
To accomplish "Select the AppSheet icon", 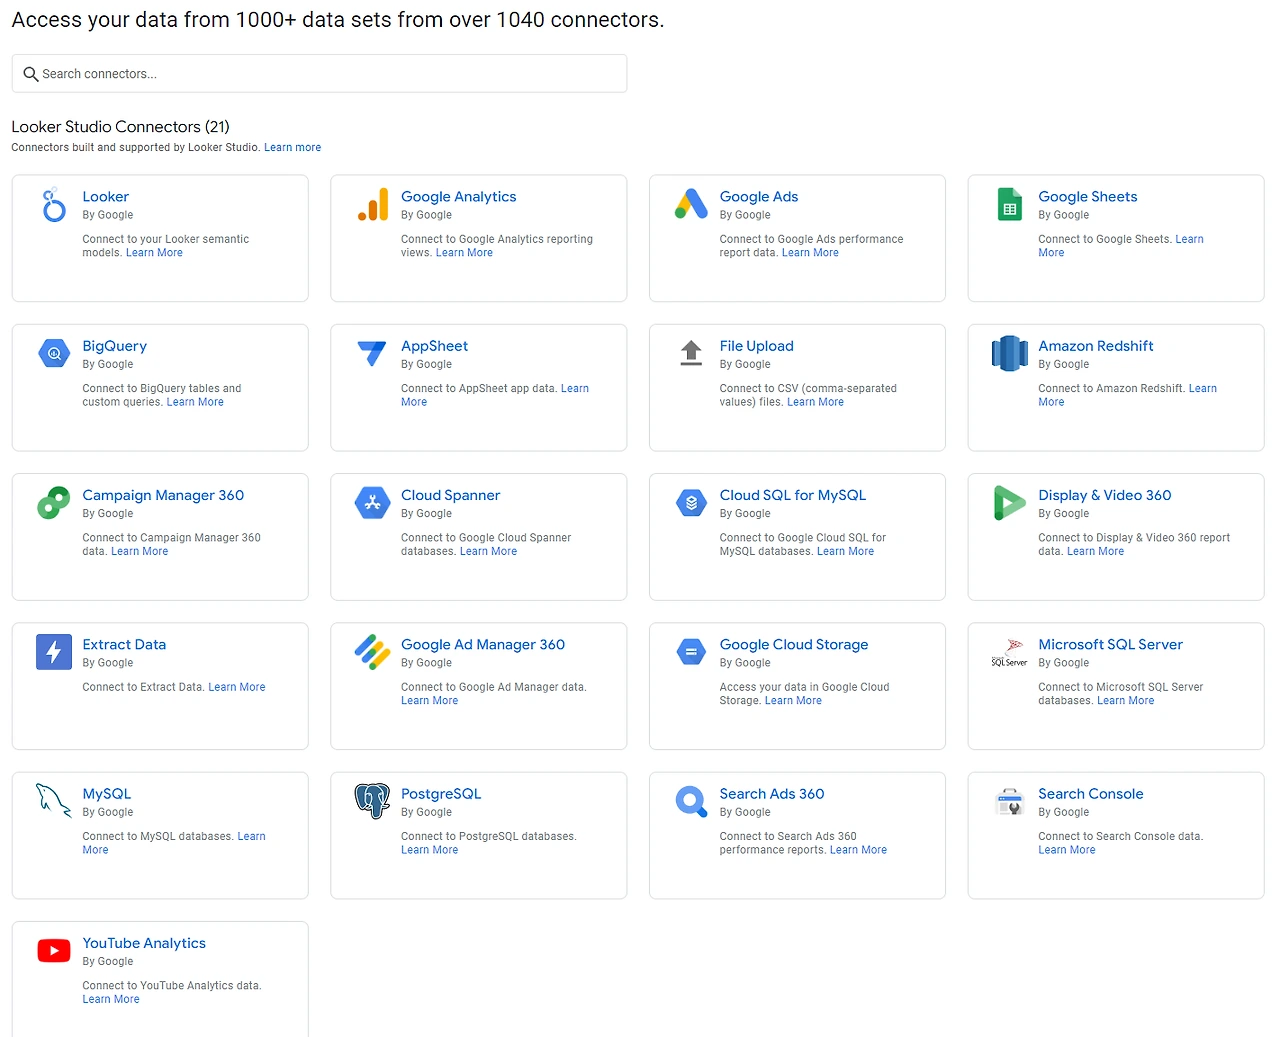I will (372, 353).
